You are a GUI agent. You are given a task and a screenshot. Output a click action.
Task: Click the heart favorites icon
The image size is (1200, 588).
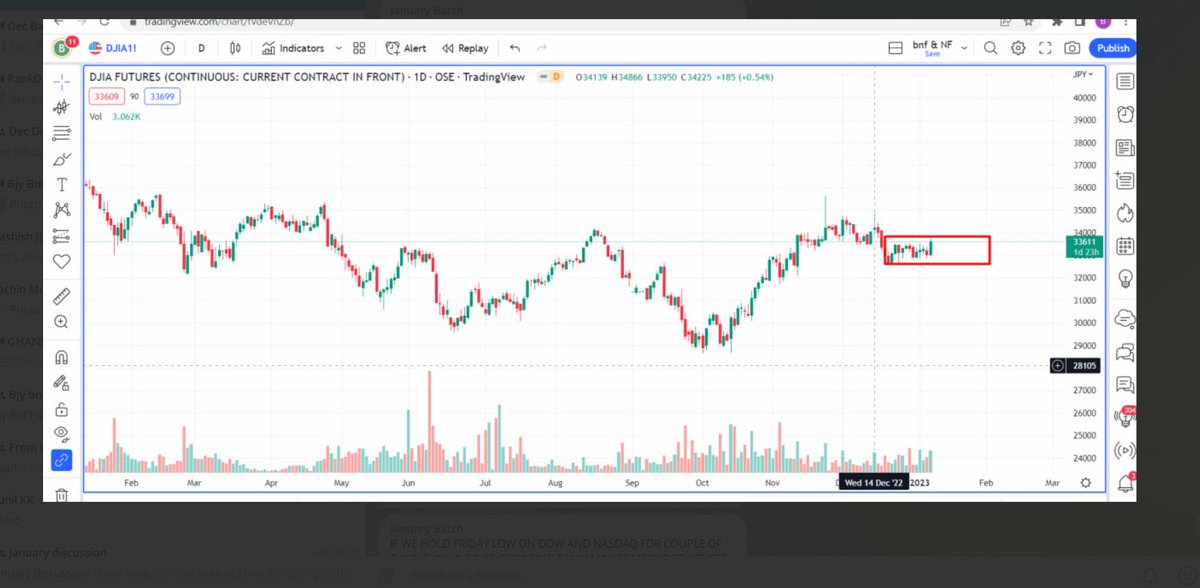coord(62,262)
